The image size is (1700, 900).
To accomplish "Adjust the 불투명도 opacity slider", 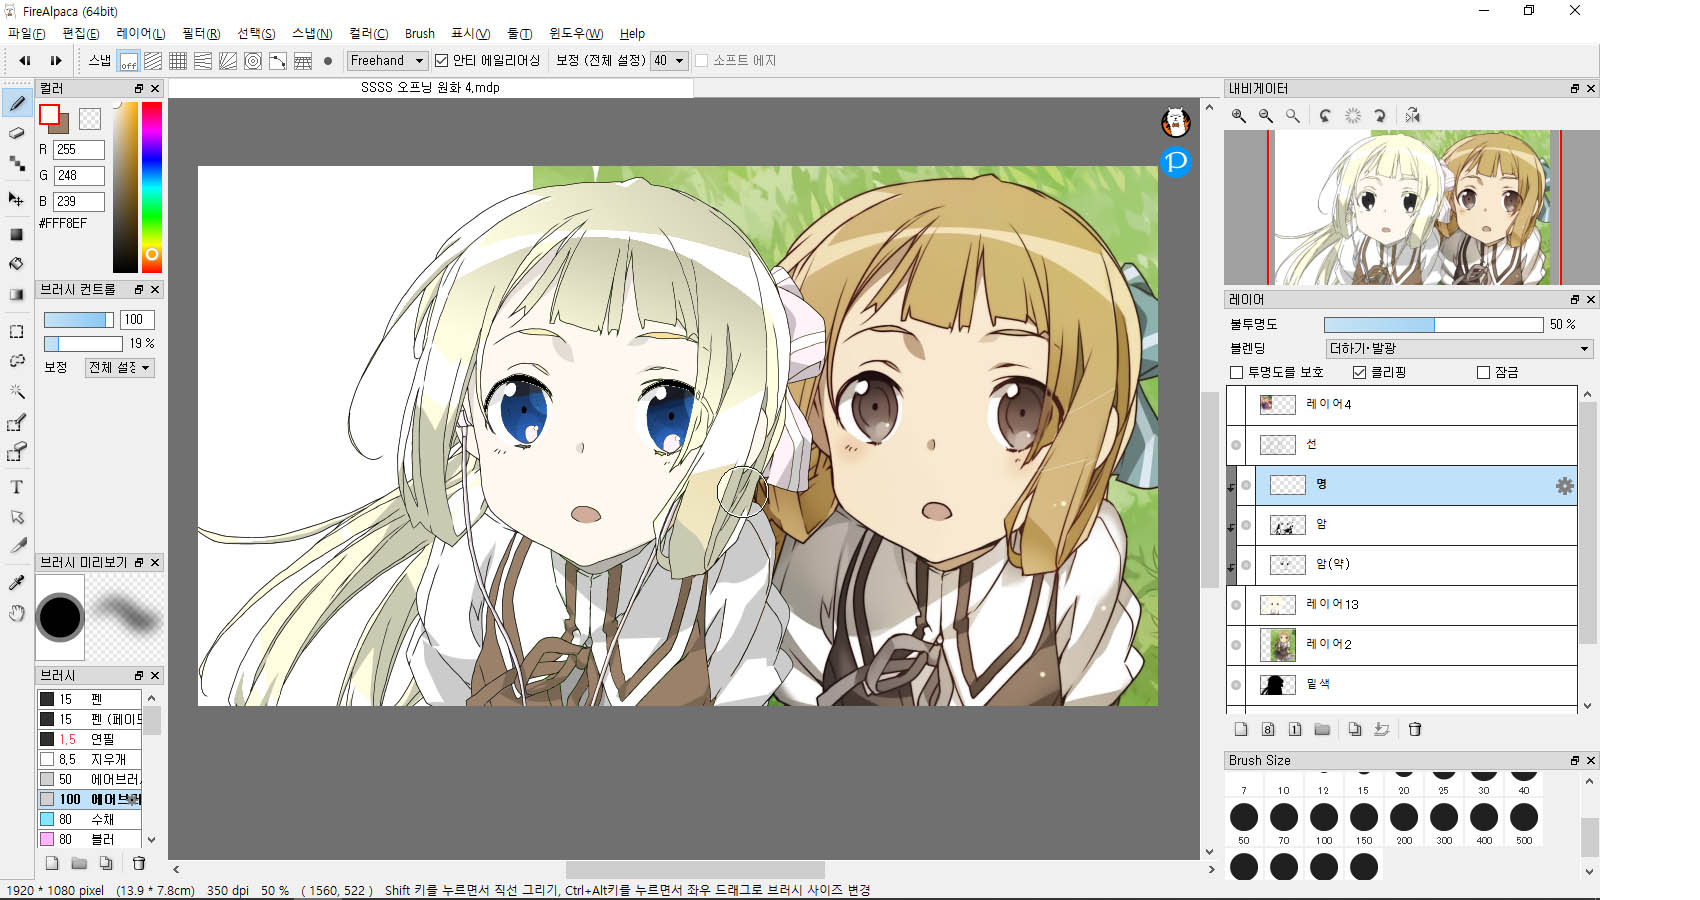I will pyautogui.click(x=1432, y=325).
